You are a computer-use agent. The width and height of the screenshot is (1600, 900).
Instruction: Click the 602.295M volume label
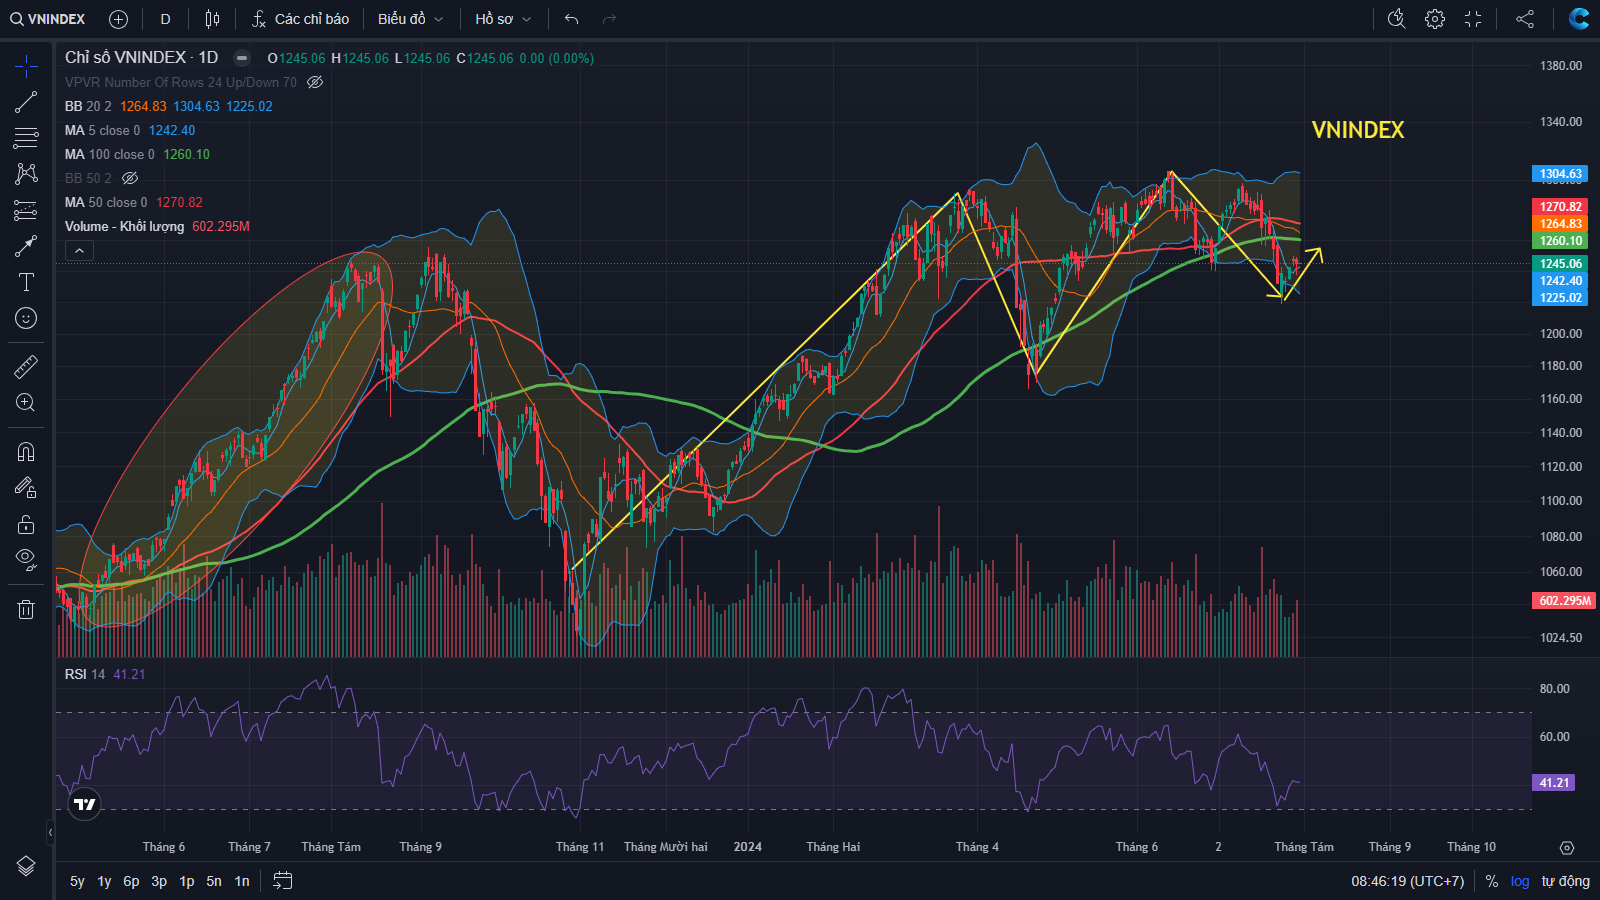point(1565,601)
